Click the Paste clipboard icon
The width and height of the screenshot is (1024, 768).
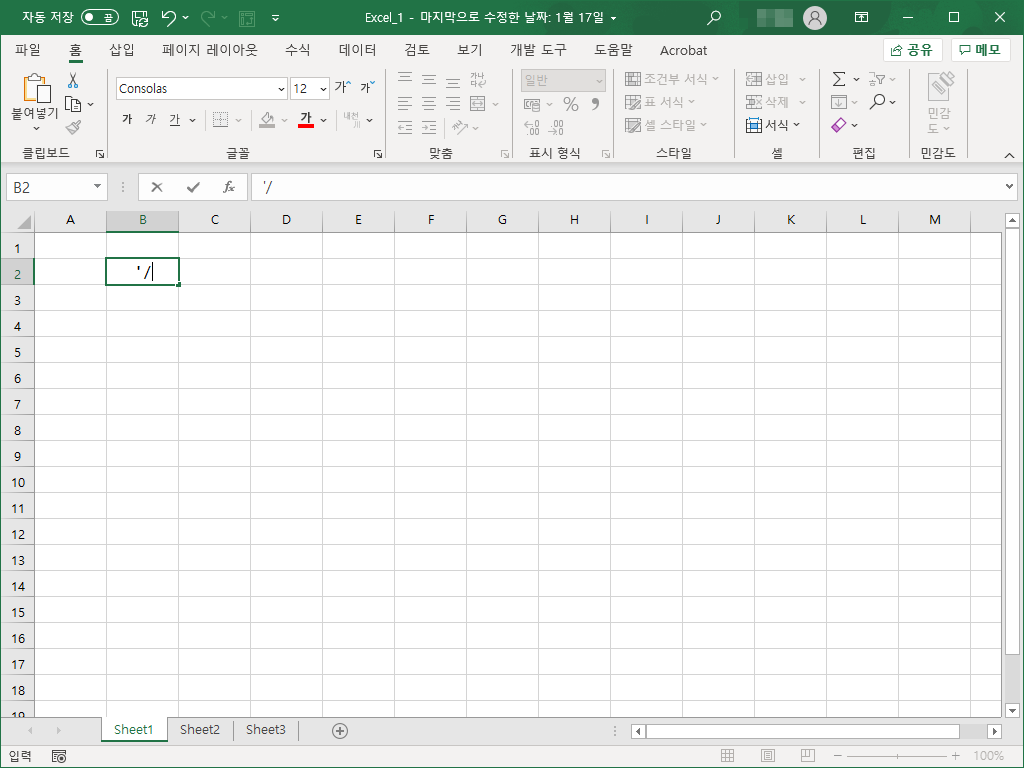click(x=36, y=89)
